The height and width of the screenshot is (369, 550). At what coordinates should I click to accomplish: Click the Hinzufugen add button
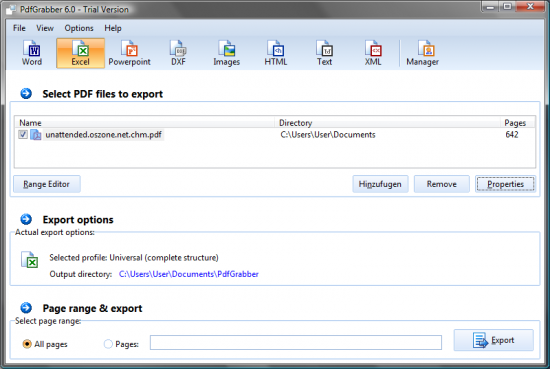tap(380, 184)
